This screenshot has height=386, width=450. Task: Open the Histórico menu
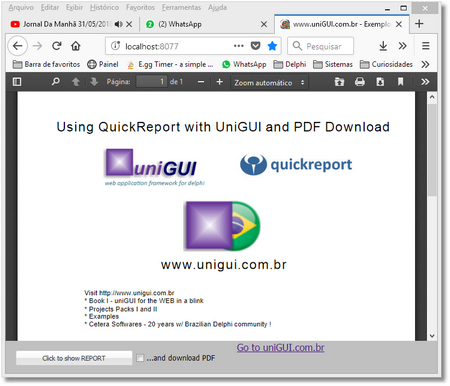[104, 7]
